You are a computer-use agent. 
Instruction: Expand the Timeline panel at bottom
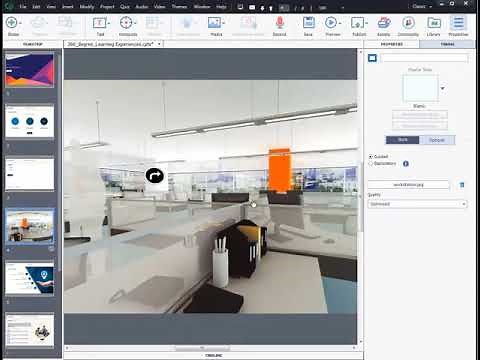click(213, 356)
